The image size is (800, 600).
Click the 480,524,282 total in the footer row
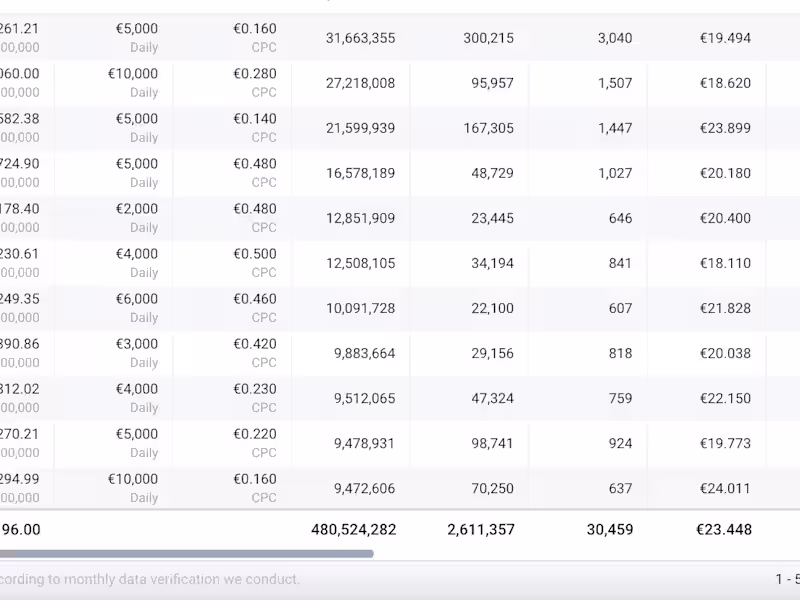click(x=354, y=529)
